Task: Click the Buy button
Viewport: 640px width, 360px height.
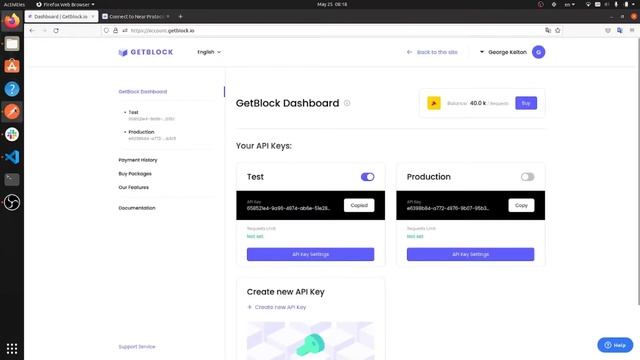Action: [x=526, y=103]
